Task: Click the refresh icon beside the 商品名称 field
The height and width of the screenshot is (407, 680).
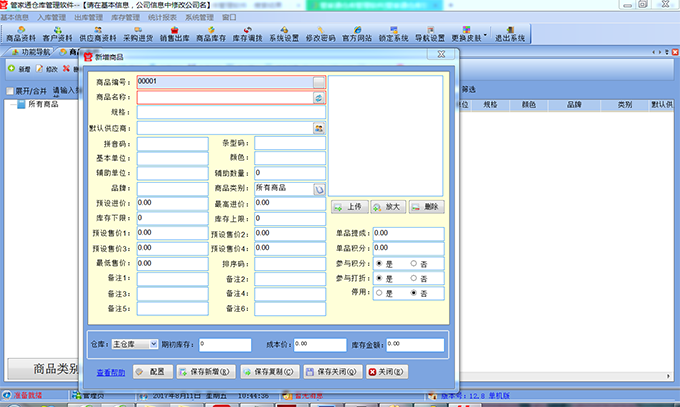Action: [x=319, y=98]
